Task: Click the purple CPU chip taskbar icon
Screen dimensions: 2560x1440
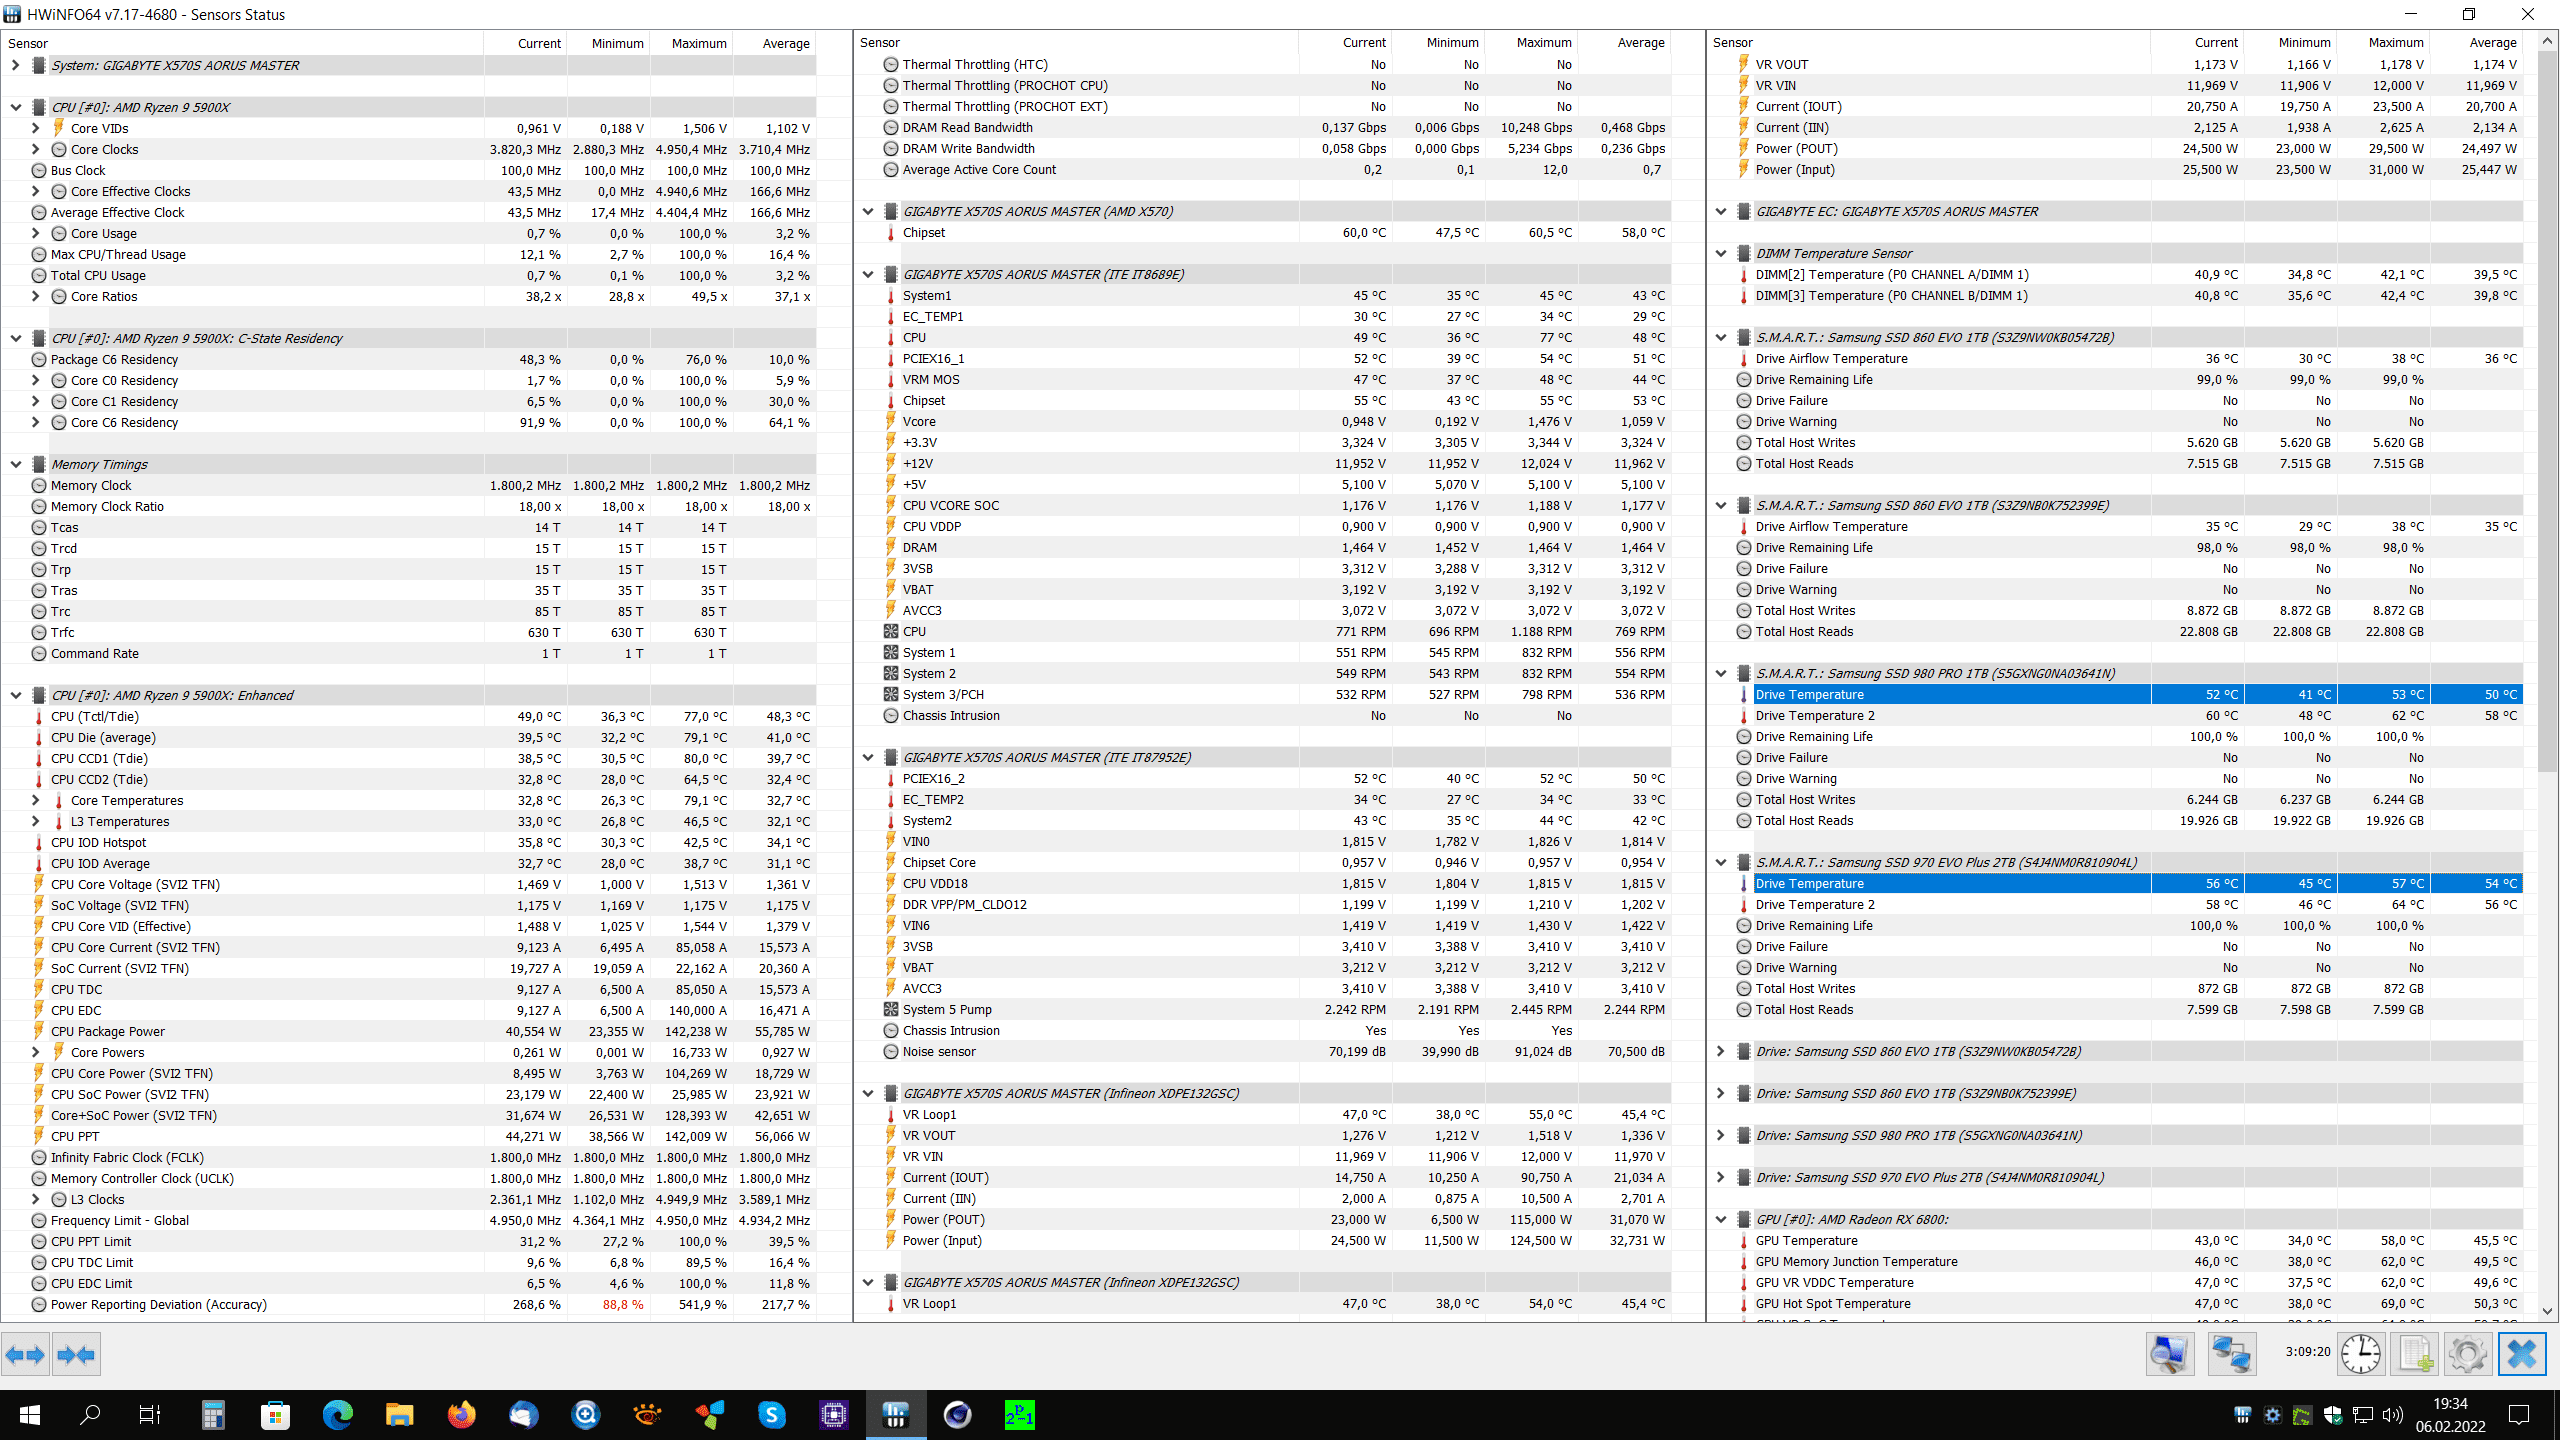Action: click(x=833, y=1415)
